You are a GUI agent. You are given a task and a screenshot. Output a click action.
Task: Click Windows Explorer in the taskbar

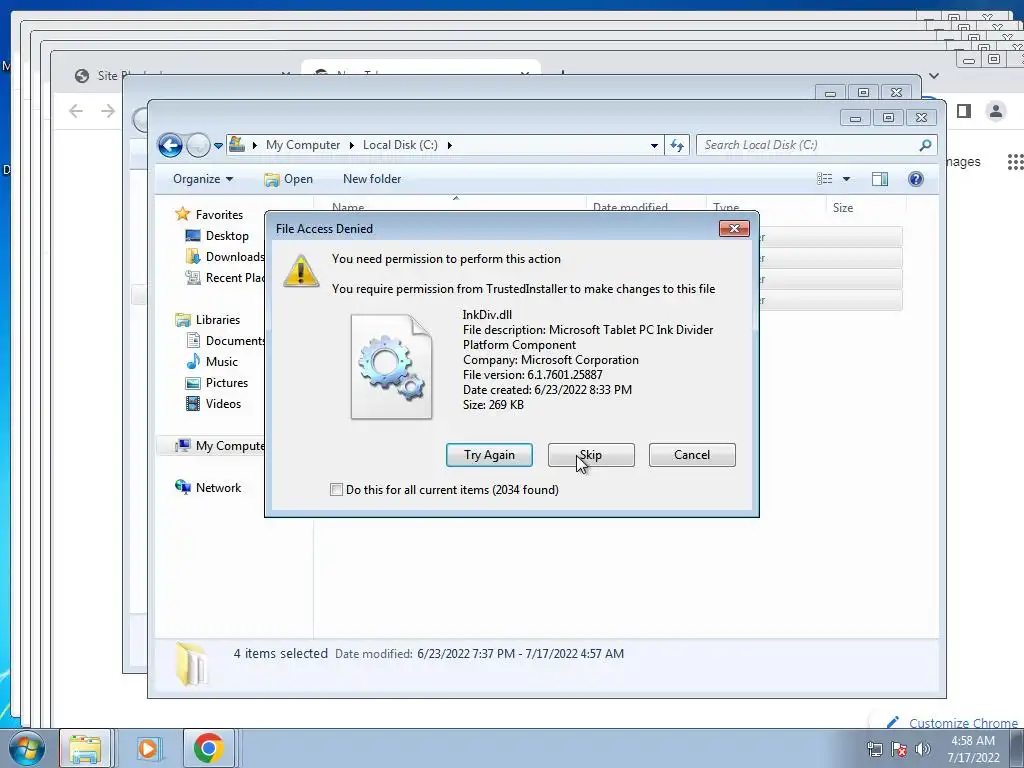[85, 748]
